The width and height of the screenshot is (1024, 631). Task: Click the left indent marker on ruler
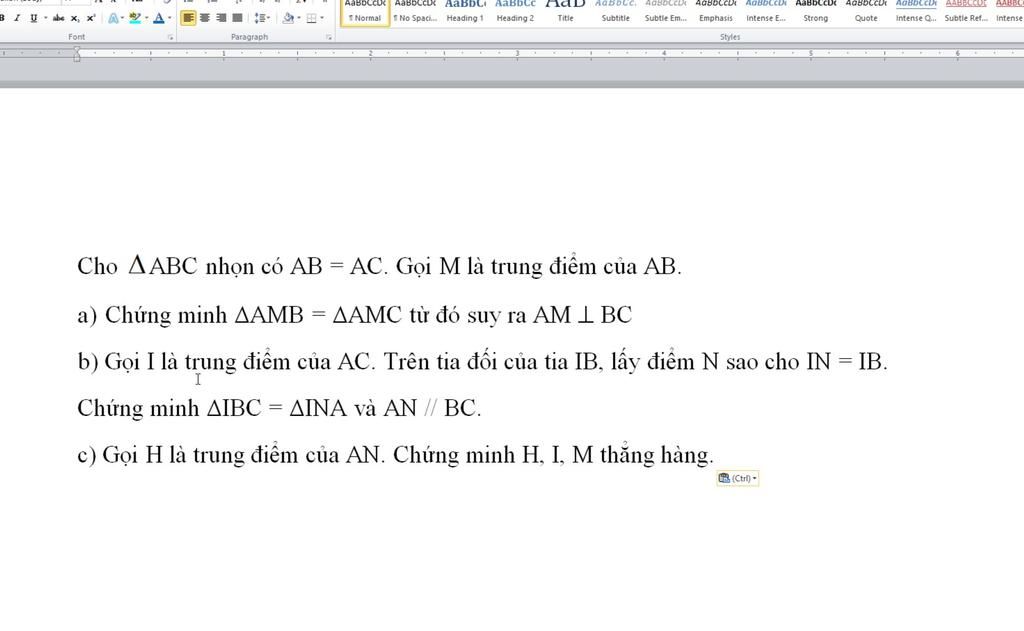tap(77, 56)
